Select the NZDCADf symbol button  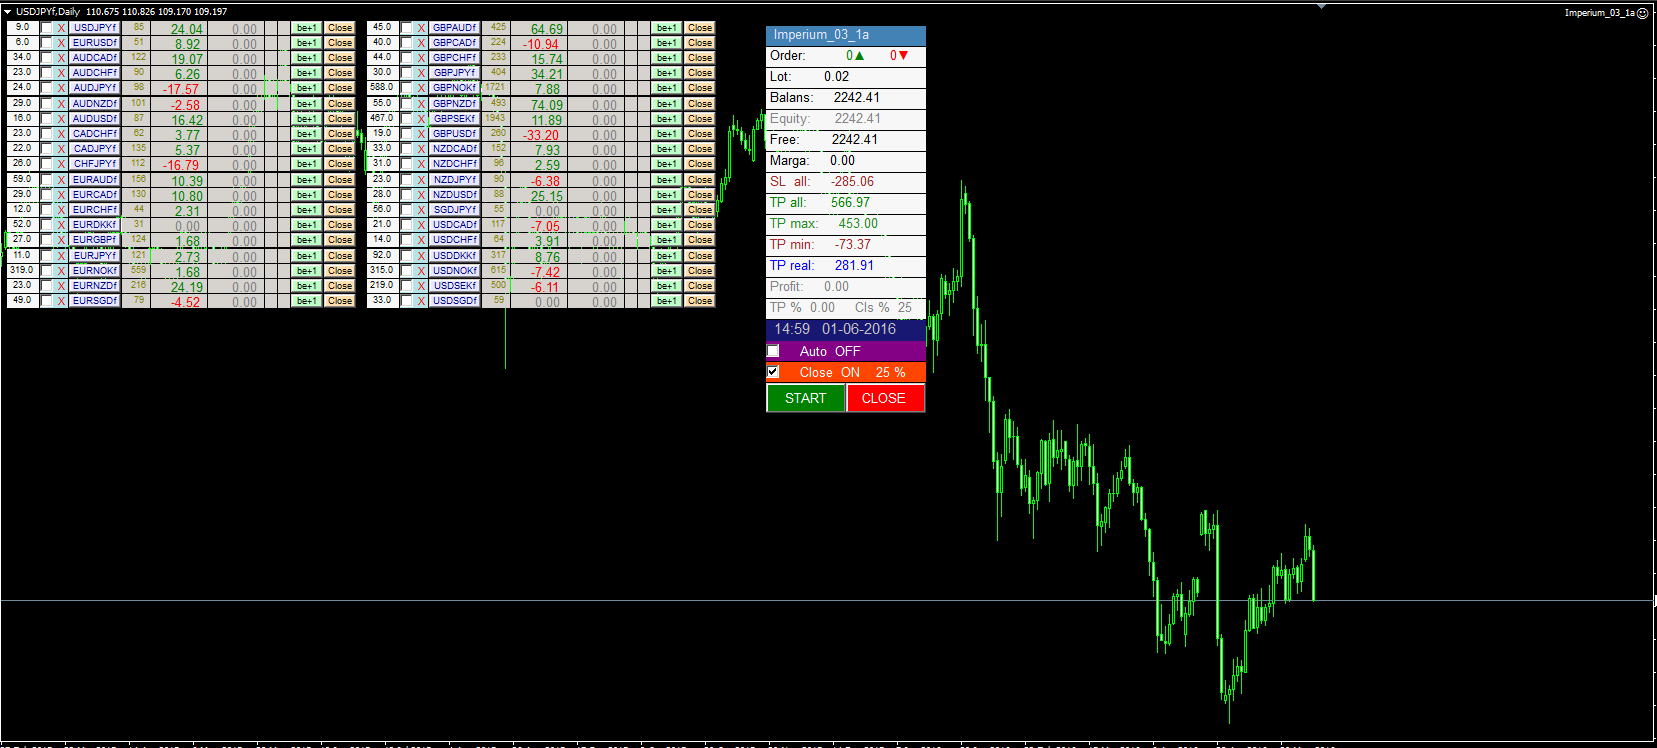455,149
